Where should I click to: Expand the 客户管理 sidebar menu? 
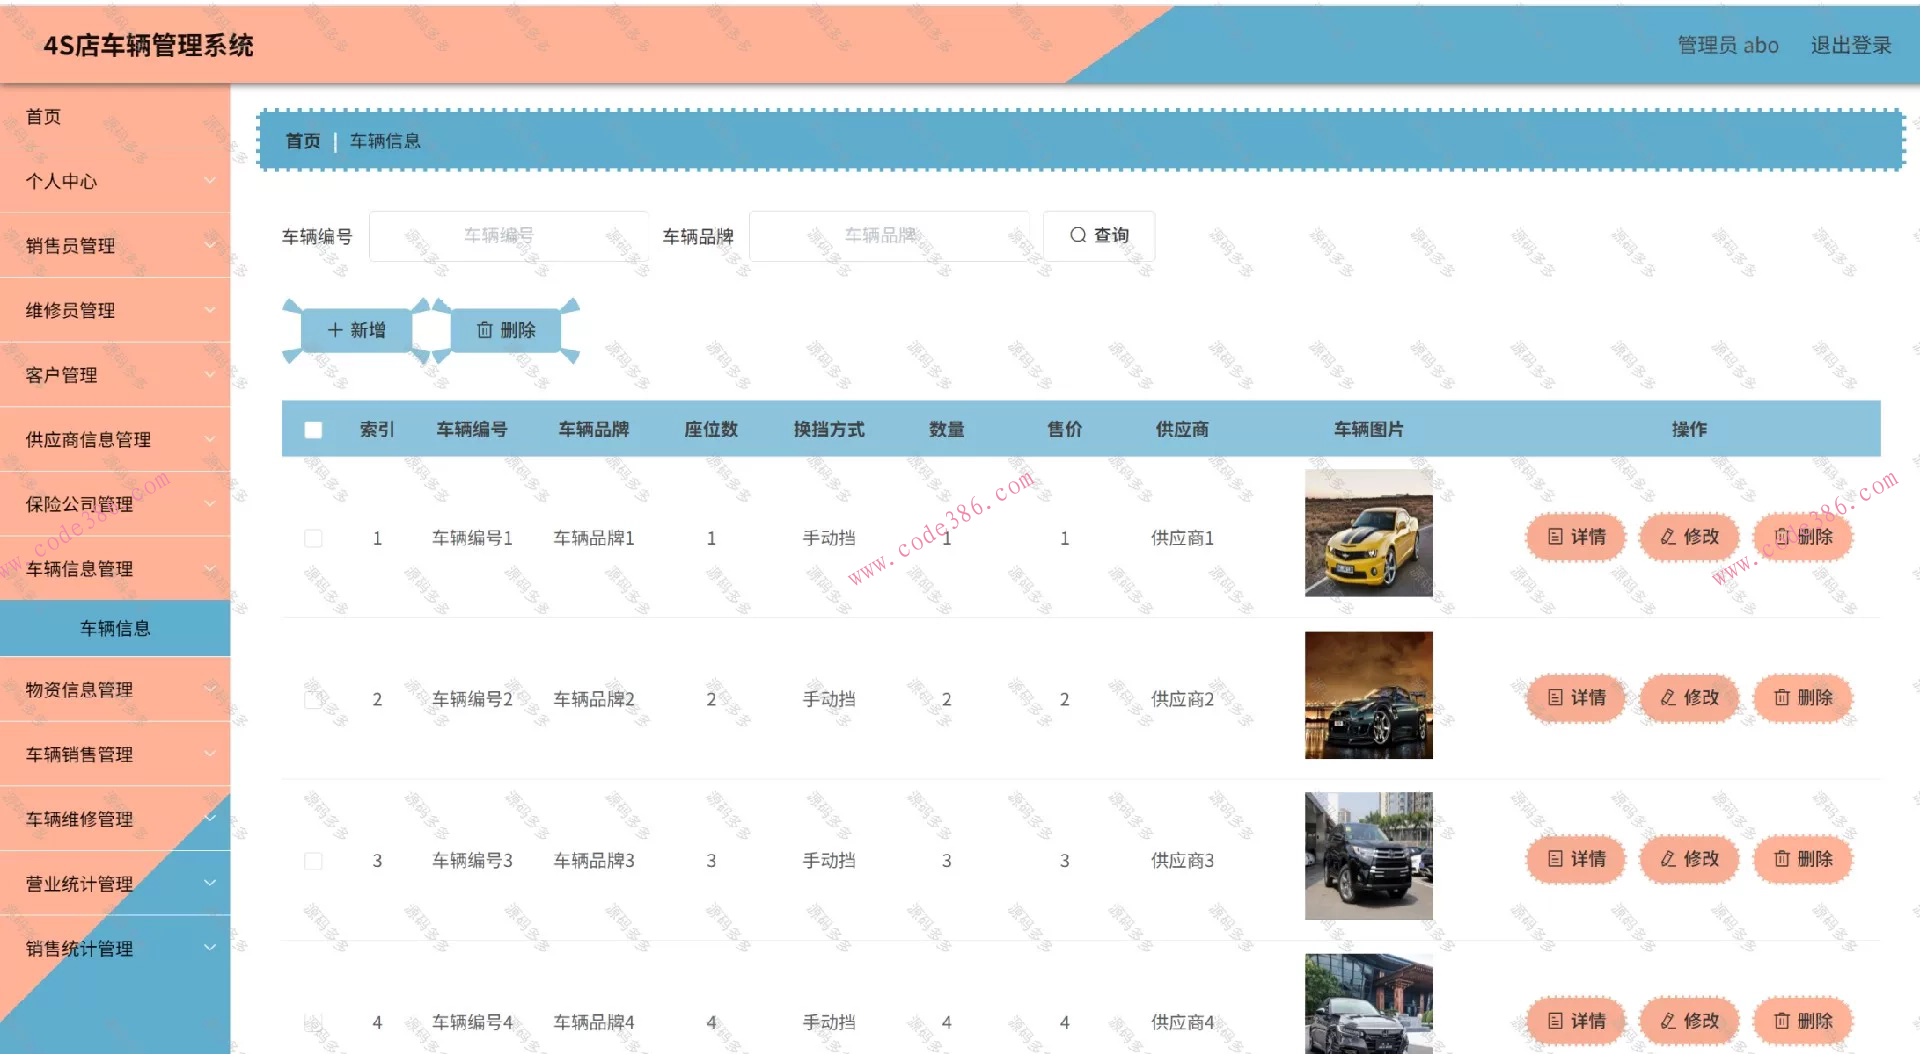pyautogui.click(x=115, y=375)
